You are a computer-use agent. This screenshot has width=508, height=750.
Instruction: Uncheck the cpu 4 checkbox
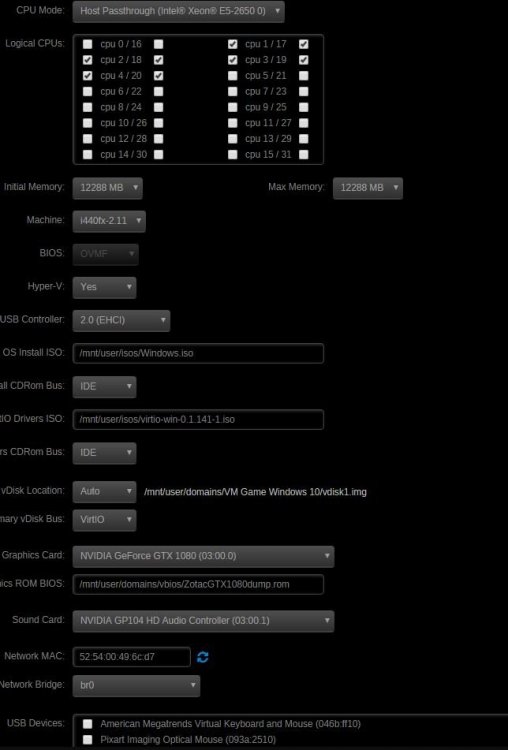(x=87, y=76)
